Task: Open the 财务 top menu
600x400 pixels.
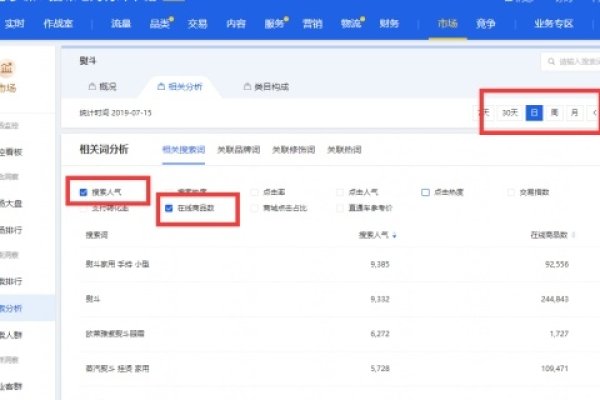Action: pos(389,24)
